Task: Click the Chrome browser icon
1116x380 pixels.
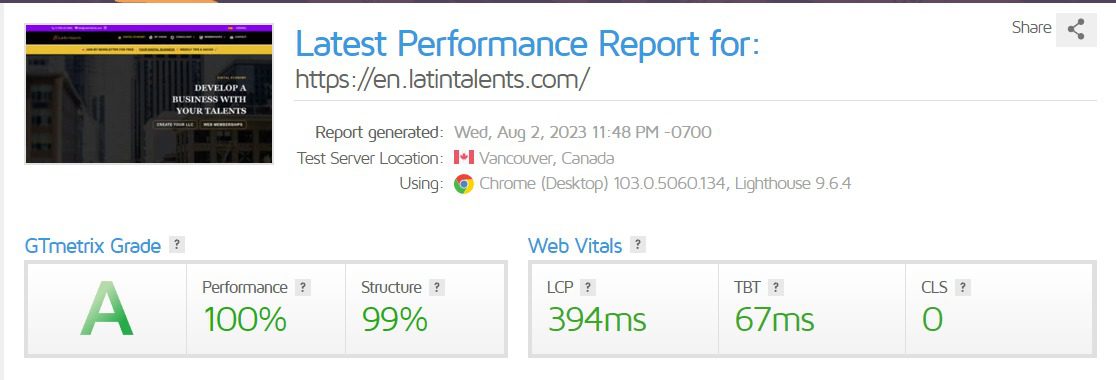Action: [x=463, y=184]
